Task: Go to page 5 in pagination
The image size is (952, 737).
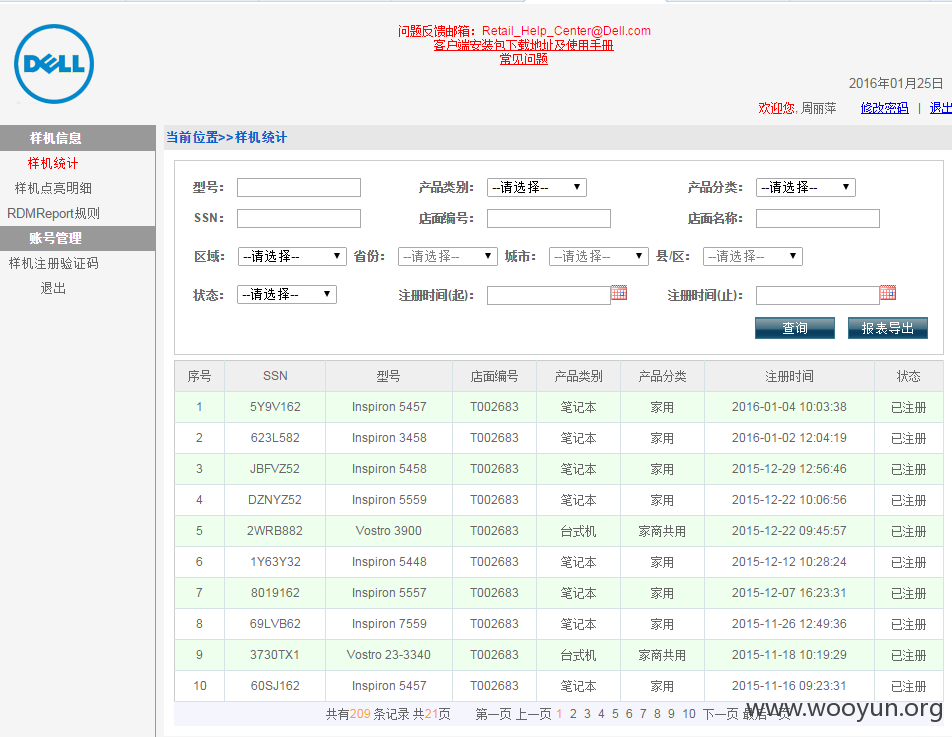Action: (x=615, y=714)
